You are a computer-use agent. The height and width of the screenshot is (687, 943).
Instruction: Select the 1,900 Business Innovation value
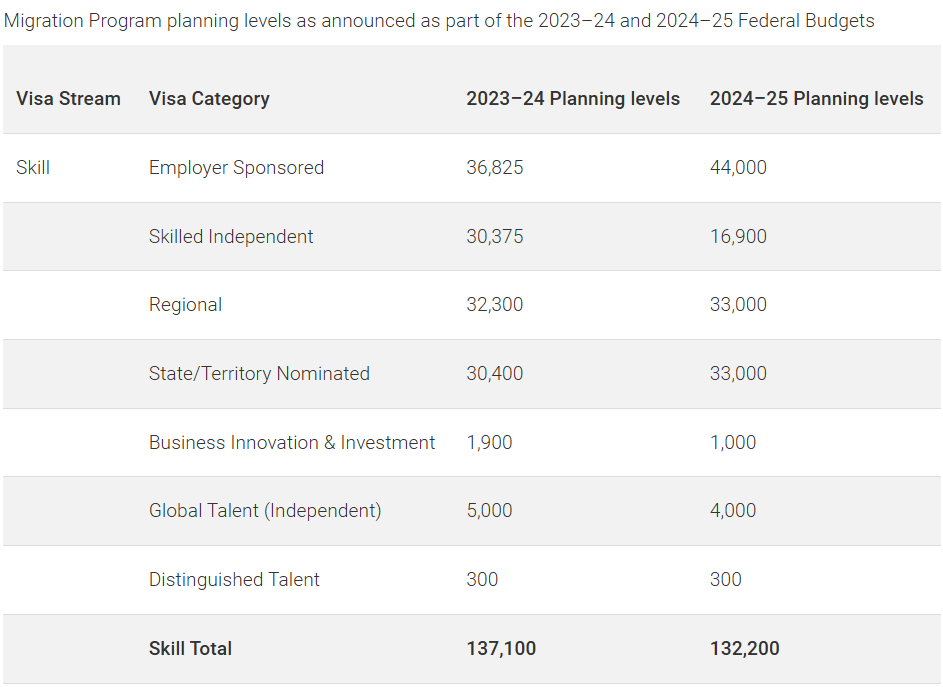point(489,442)
